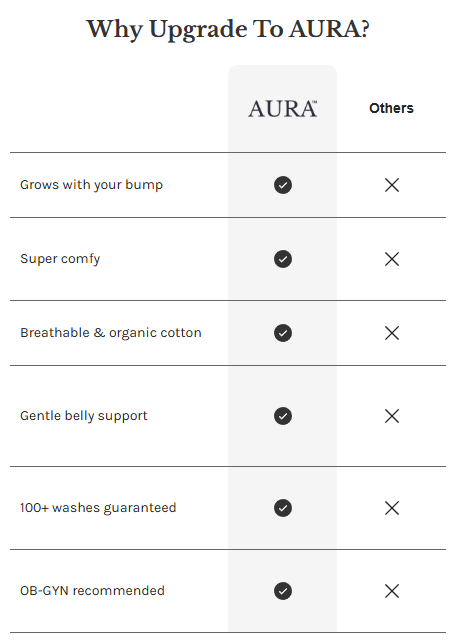453x643 pixels.
Task: Click the Why Upgrade To AURA? heading
Action: tap(228, 30)
